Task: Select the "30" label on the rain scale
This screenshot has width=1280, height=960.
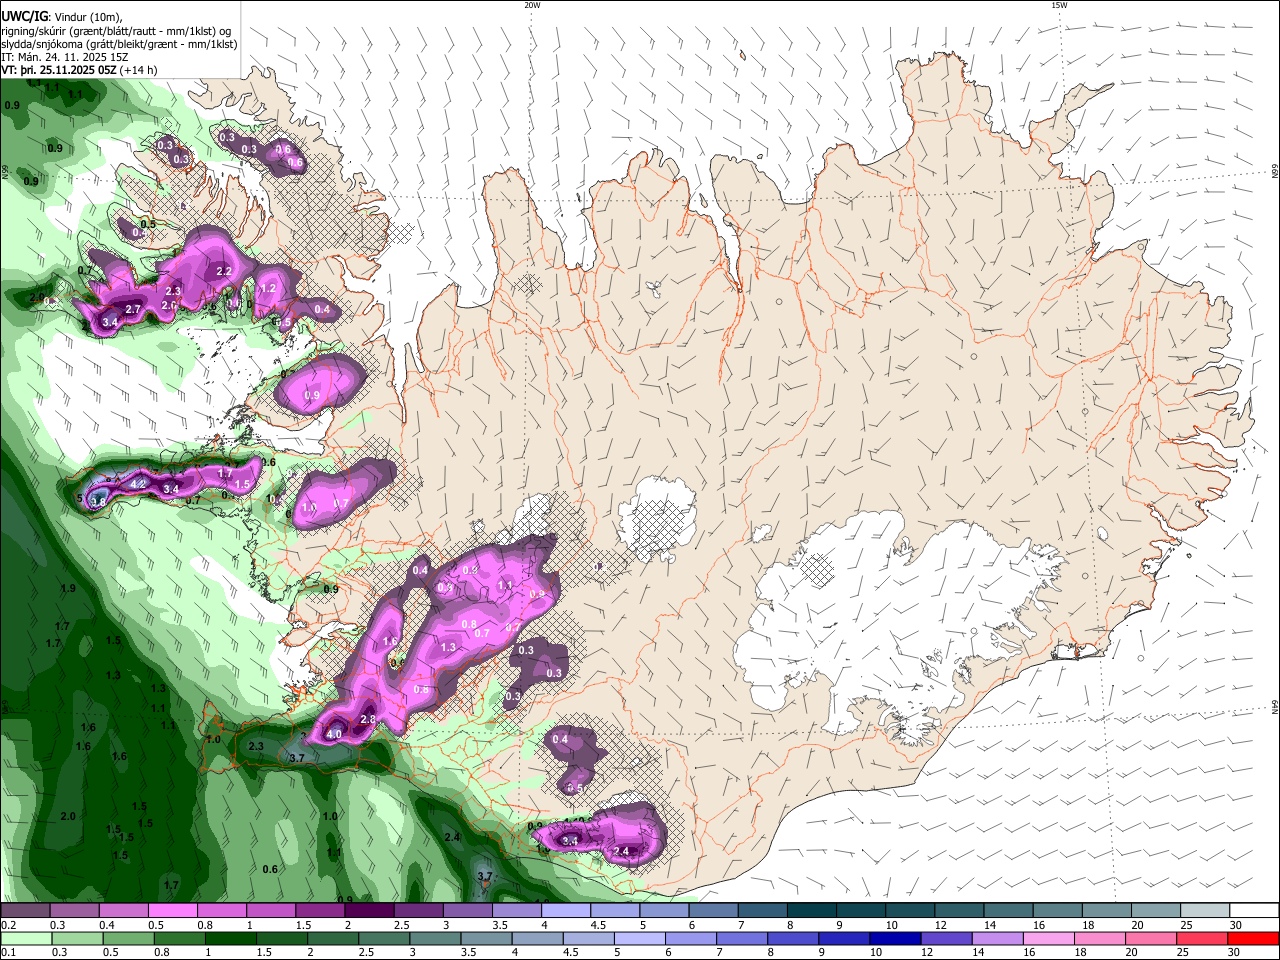Action: click(x=1236, y=953)
